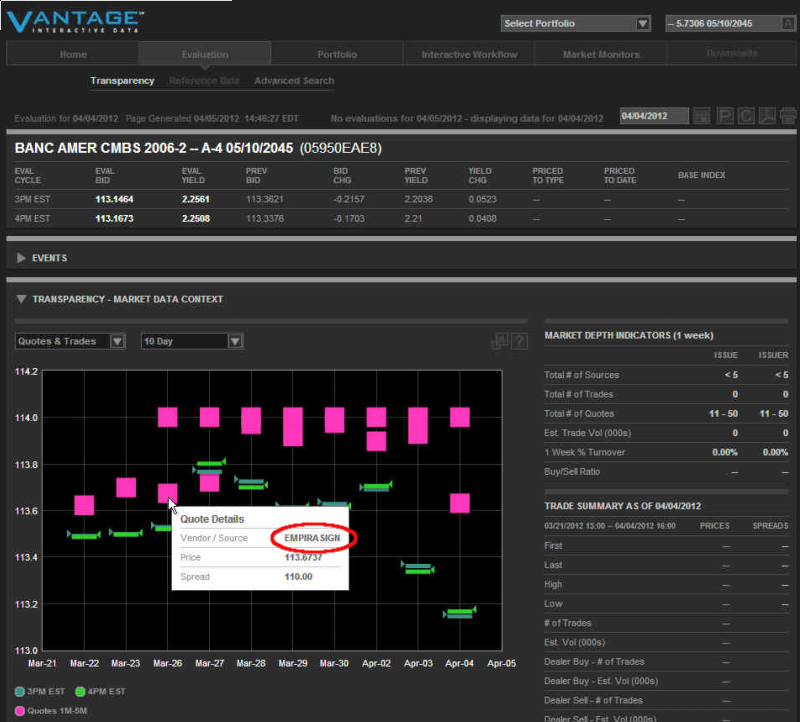Select the Mar-29 tall pink quote marker
The height and width of the screenshot is (722, 800).
coord(293,427)
